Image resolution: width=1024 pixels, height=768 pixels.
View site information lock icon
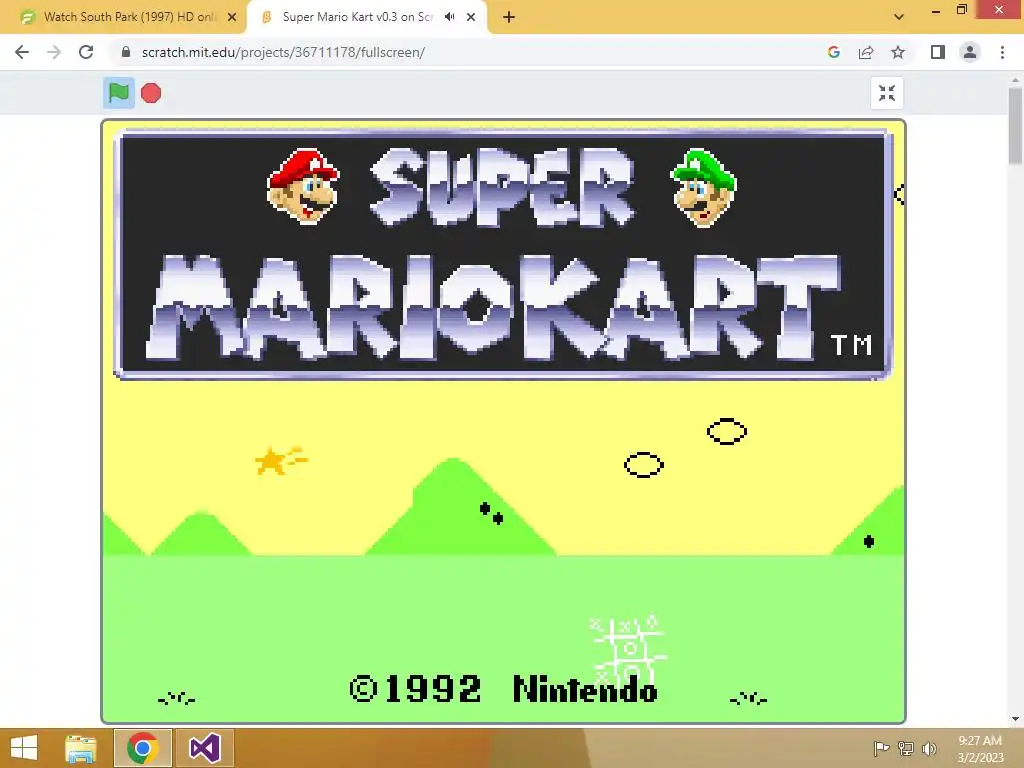point(126,52)
